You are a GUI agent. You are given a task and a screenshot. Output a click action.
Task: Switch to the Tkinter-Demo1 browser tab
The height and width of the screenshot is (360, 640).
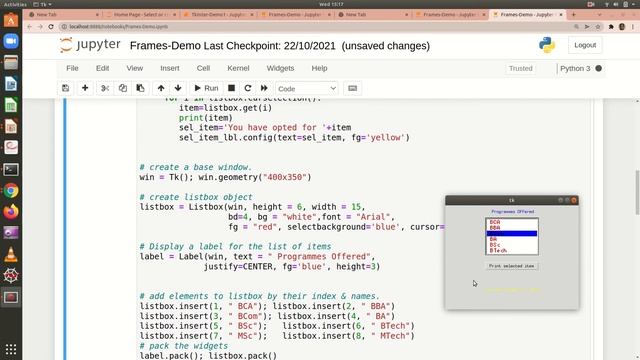pyautogui.click(x=218, y=14)
